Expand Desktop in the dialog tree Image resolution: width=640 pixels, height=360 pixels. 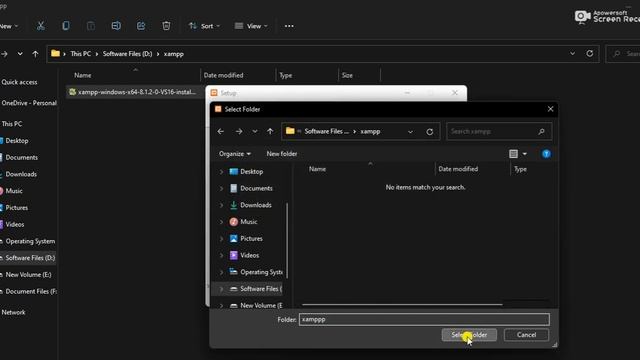222,172
